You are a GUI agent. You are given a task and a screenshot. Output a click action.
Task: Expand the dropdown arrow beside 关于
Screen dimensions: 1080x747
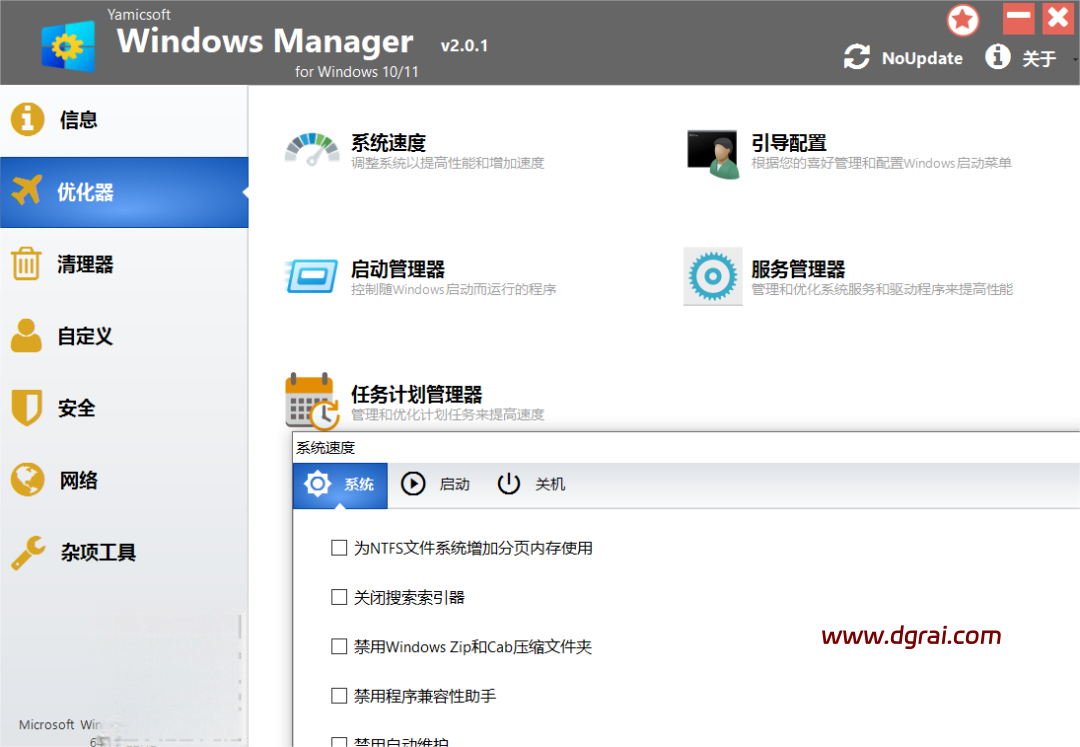pos(1075,59)
